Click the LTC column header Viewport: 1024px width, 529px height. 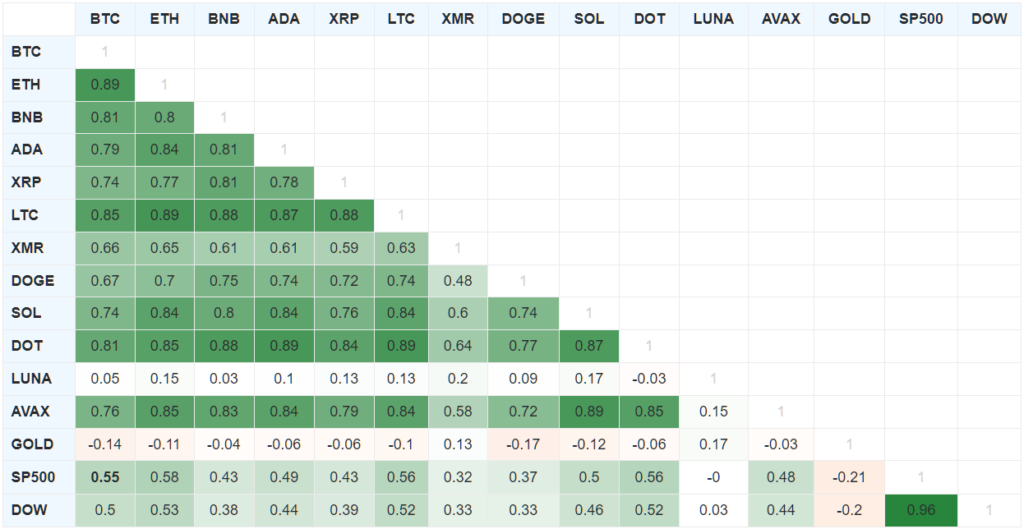[401, 19]
